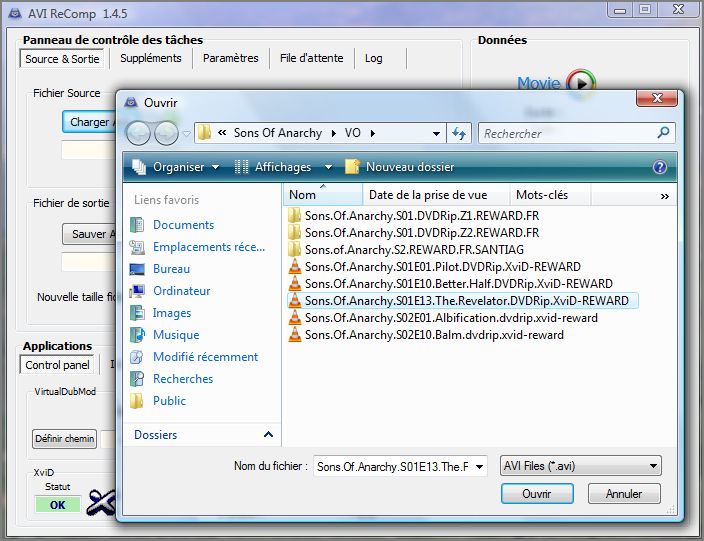
Task: Open Images favorite link
Action: click(172, 313)
